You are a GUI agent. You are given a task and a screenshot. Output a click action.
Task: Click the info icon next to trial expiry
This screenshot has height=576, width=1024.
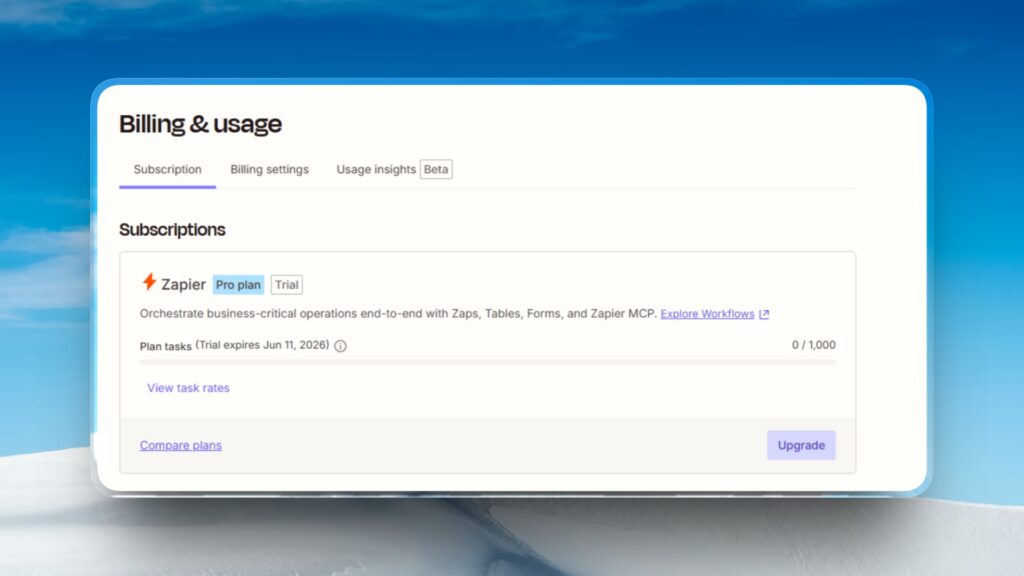tap(340, 346)
